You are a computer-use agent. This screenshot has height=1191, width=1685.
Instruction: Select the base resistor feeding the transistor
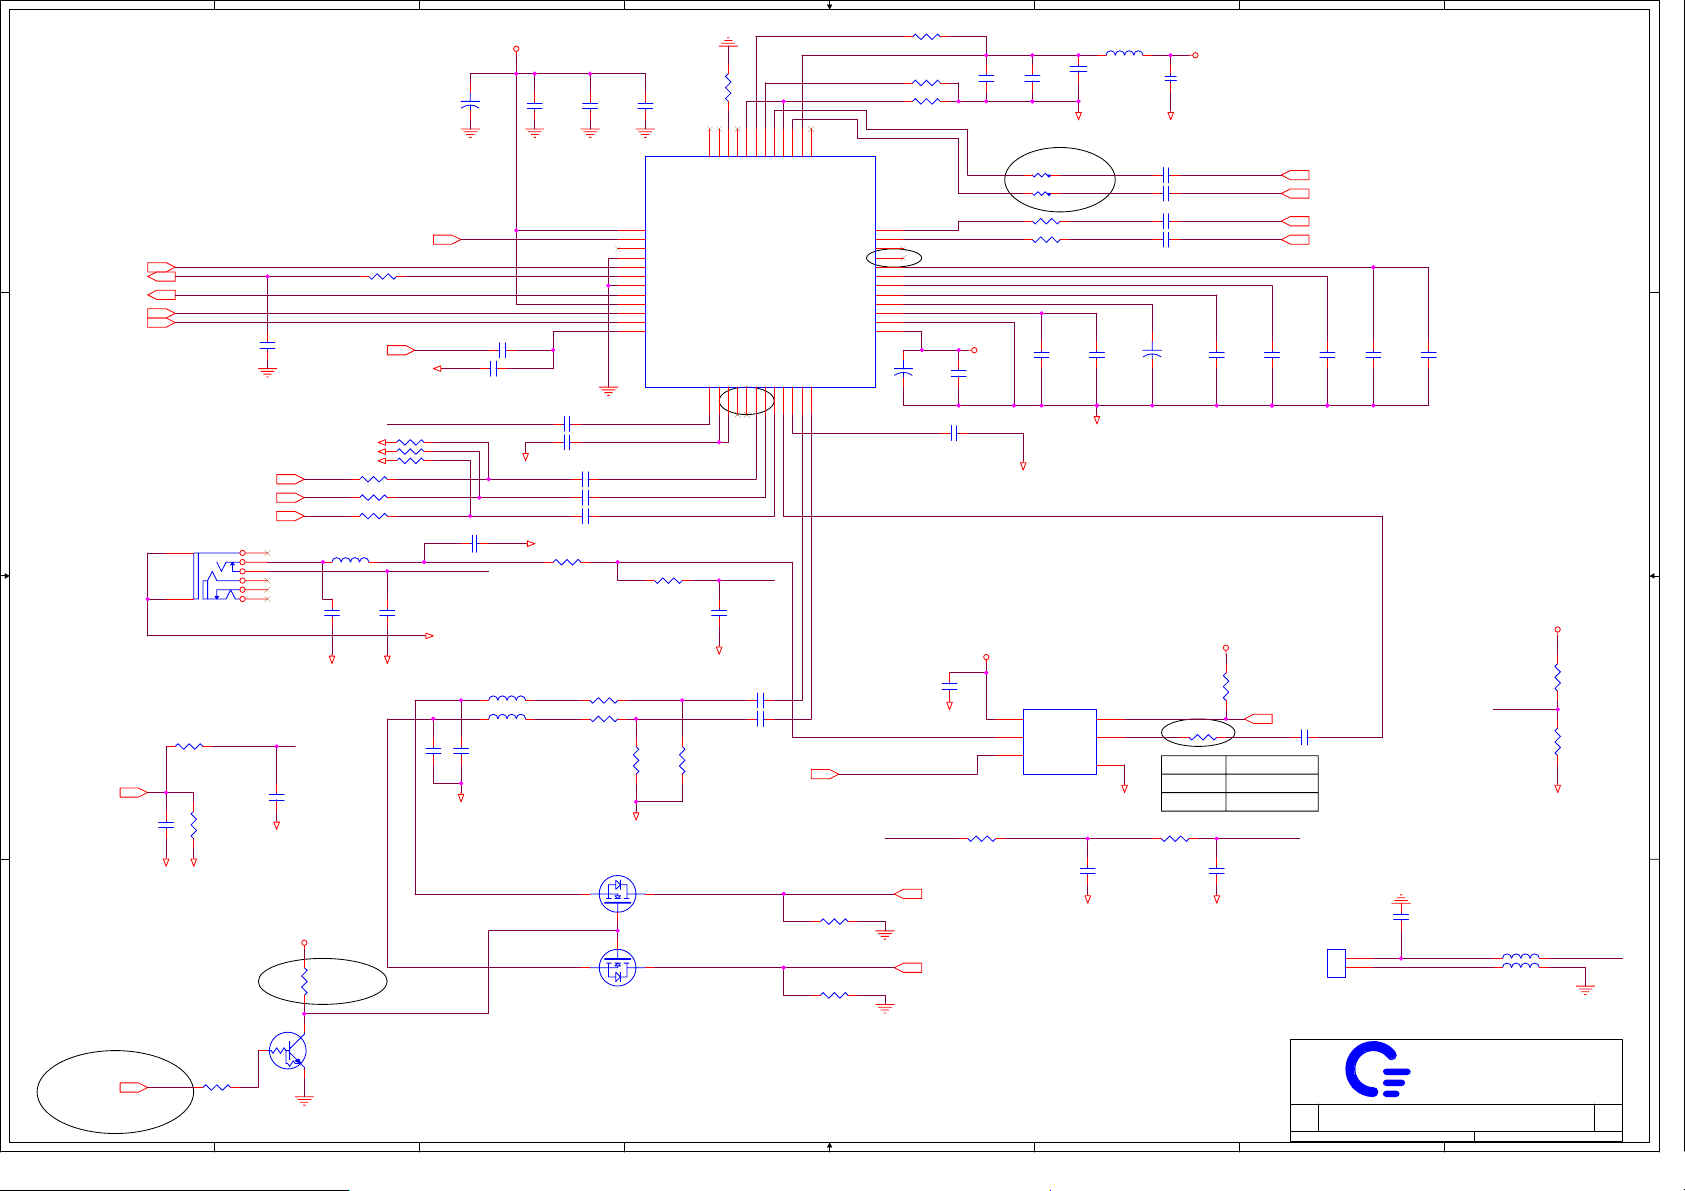[217, 1087]
